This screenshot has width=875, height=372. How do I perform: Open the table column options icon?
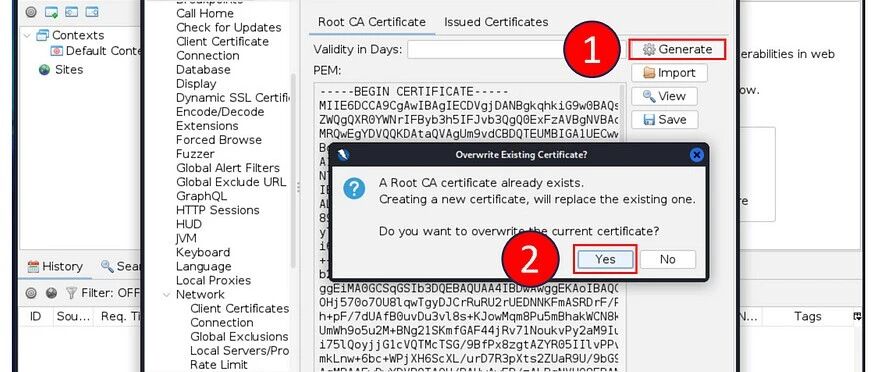coord(857,316)
